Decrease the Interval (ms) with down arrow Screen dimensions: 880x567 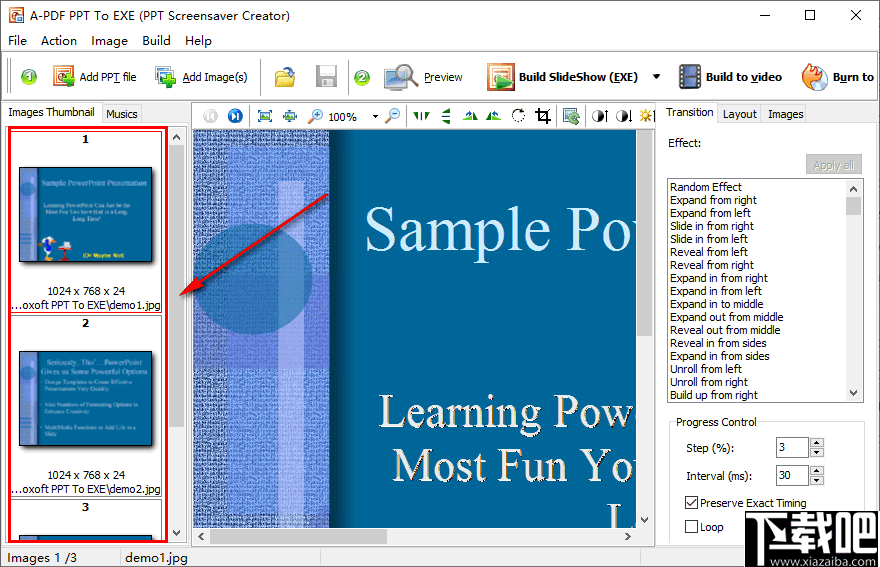[817, 481]
